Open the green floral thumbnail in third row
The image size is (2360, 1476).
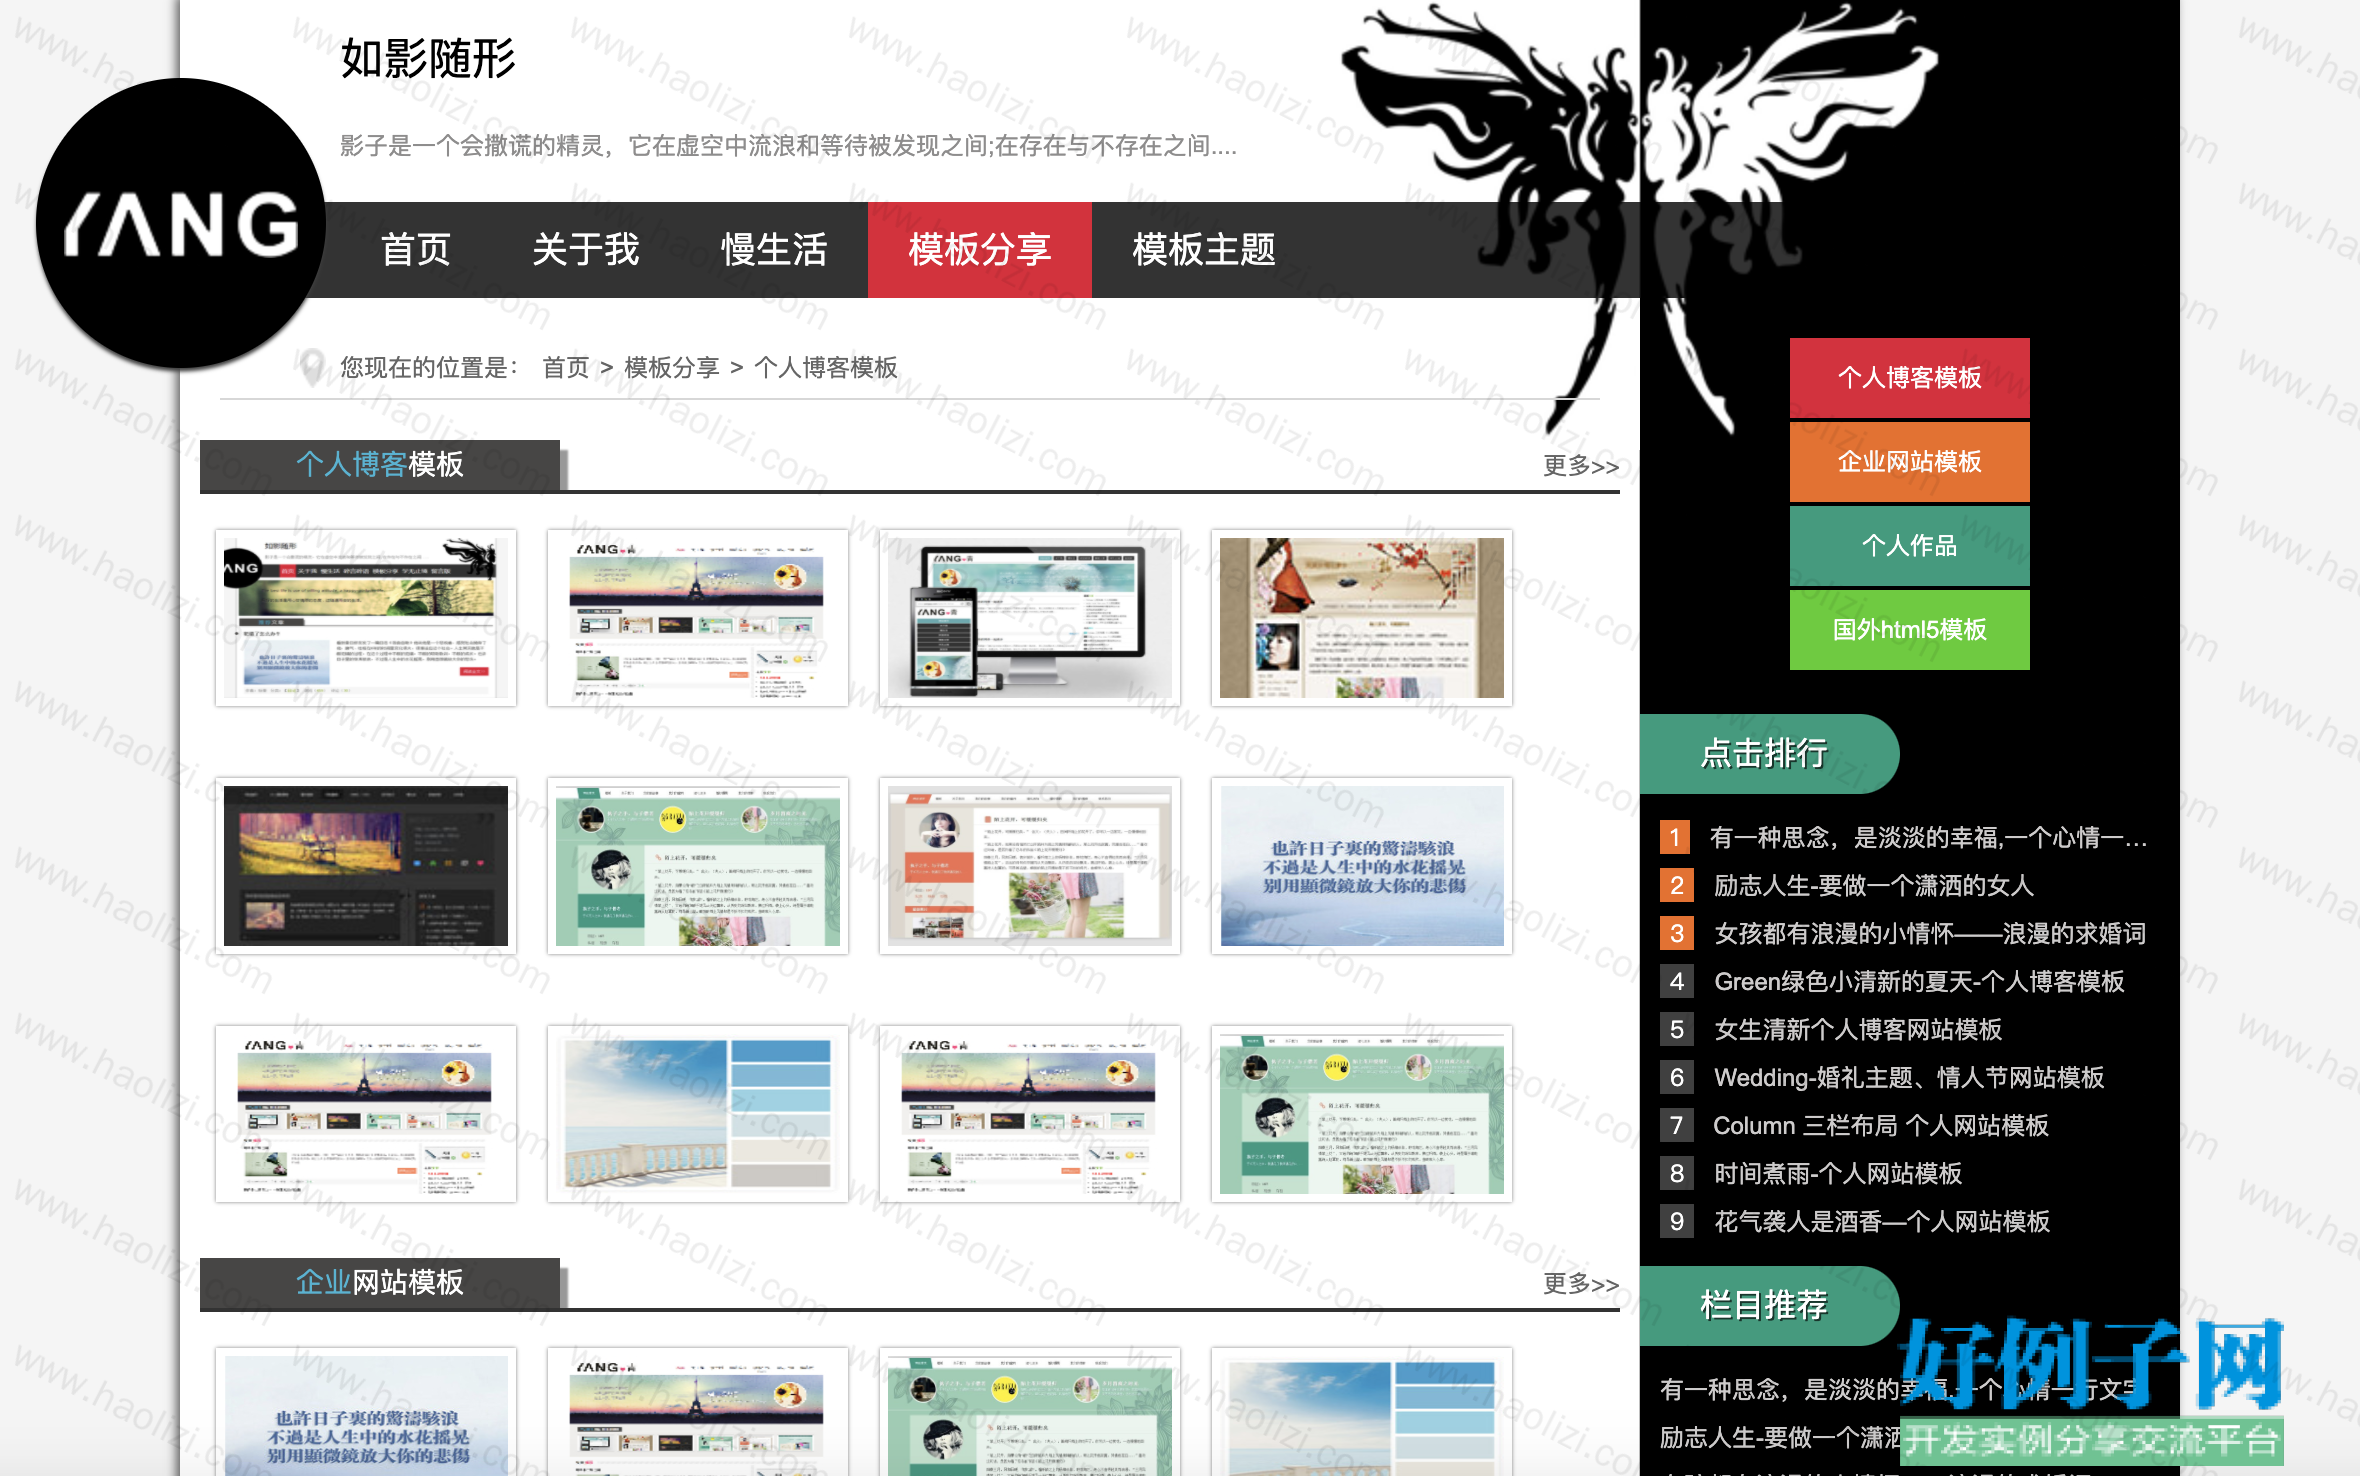click(1362, 1114)
